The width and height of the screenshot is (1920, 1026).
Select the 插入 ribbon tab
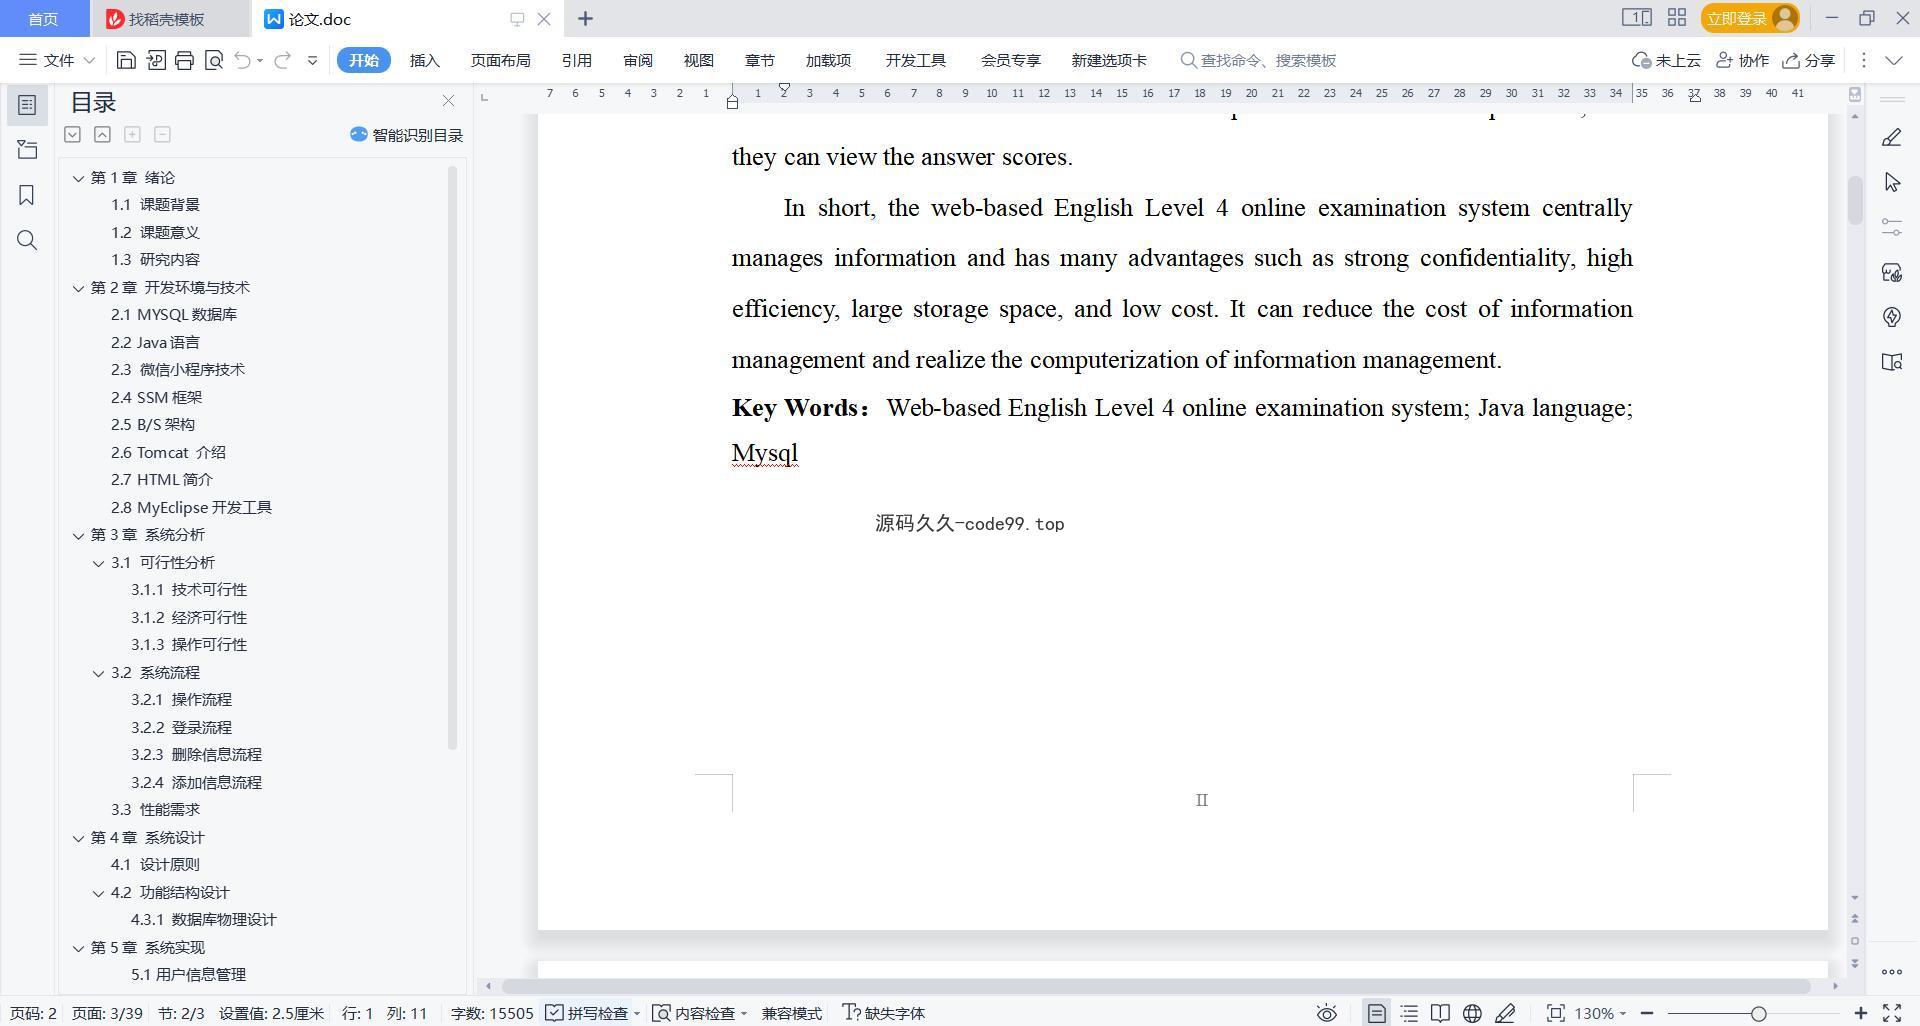(425, 60)
